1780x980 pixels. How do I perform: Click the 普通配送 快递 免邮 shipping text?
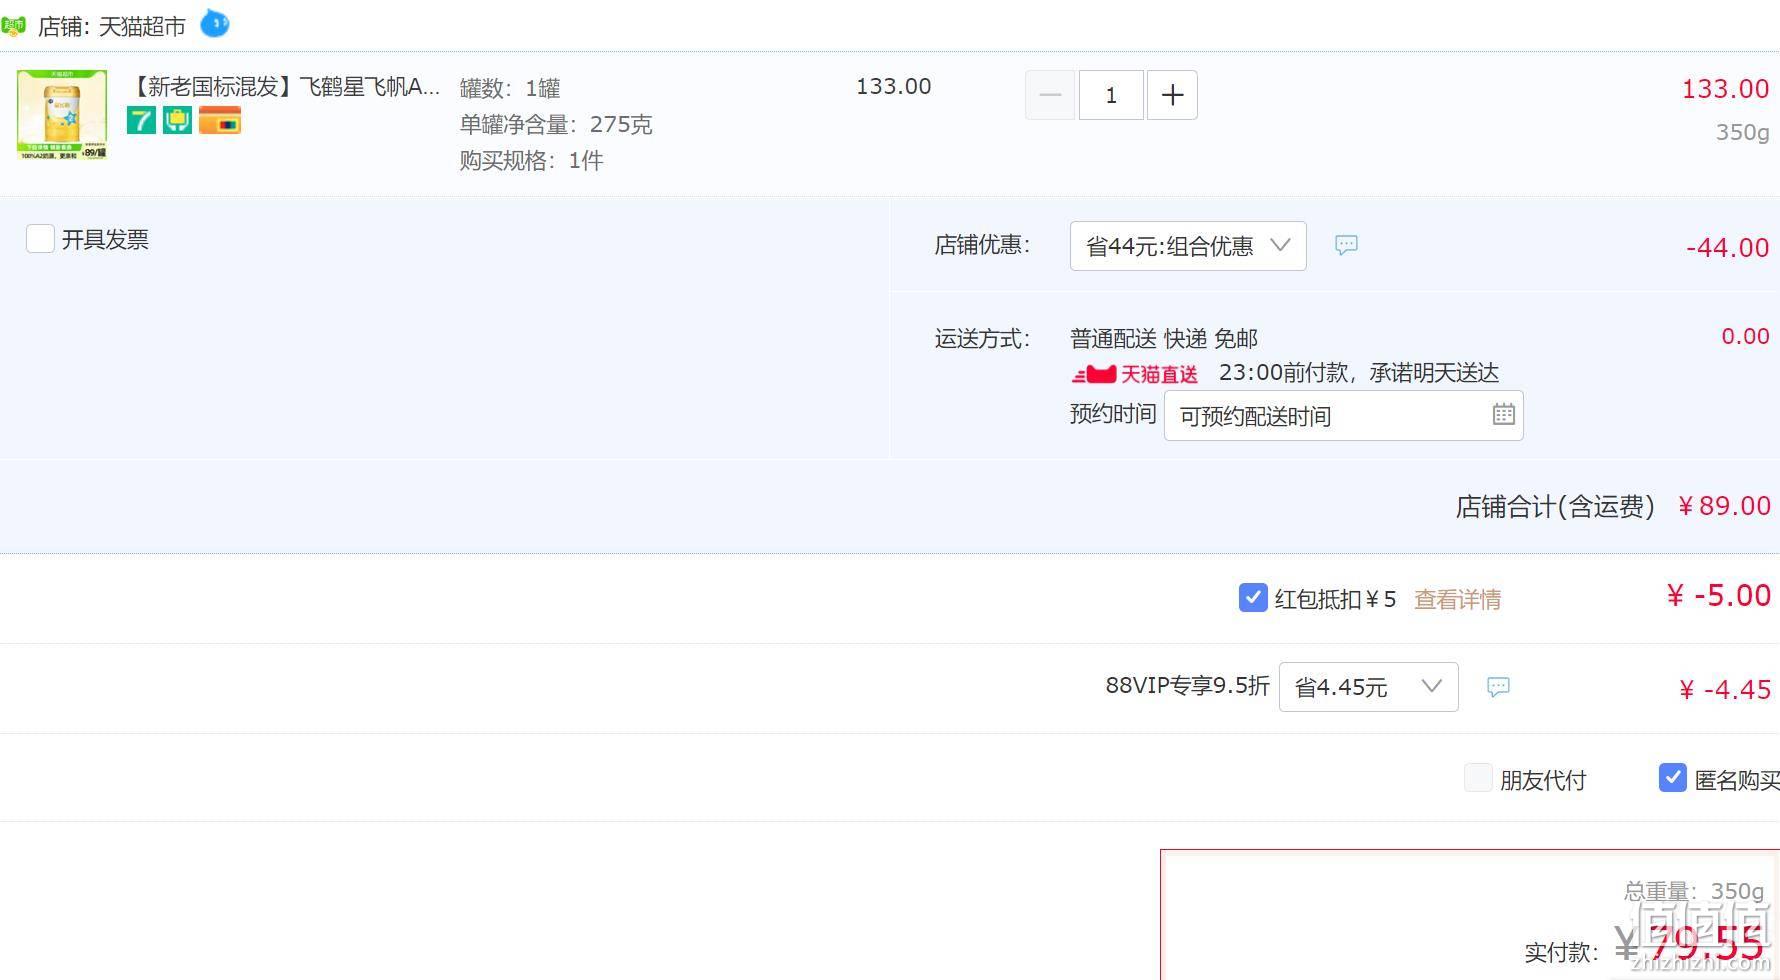1164,338
